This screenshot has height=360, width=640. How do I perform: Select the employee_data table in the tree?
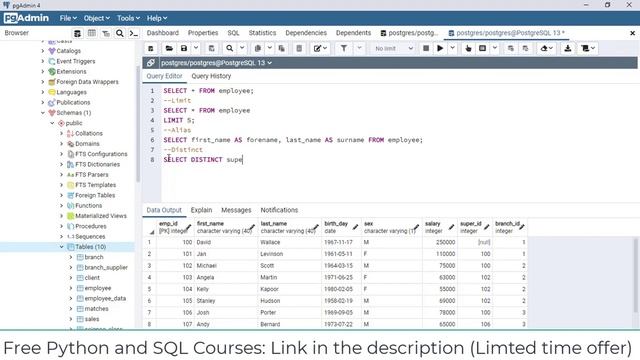pos(105,299)
